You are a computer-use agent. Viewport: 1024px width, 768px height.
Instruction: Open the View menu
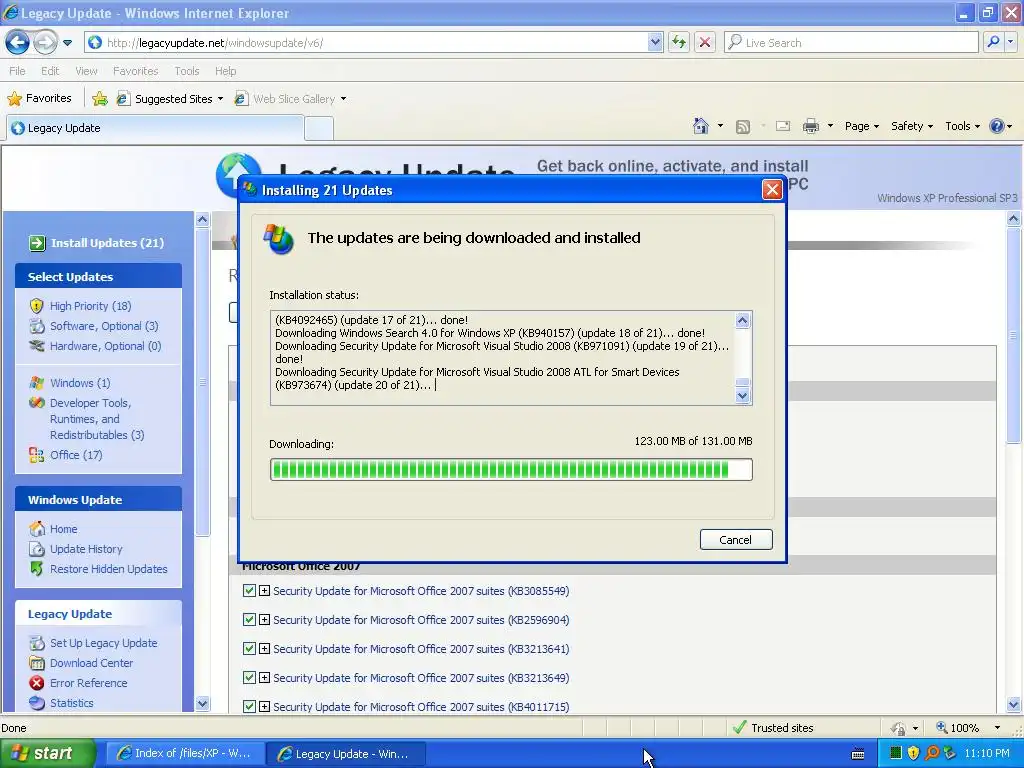pos(86,71)
